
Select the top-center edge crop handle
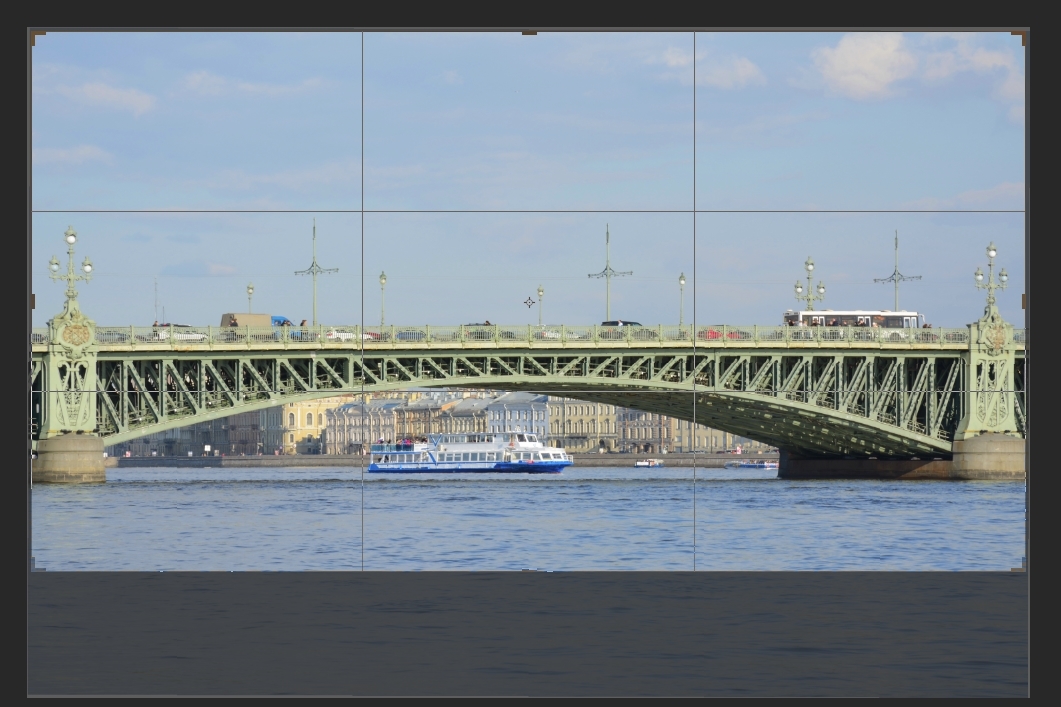pos(529,32)
